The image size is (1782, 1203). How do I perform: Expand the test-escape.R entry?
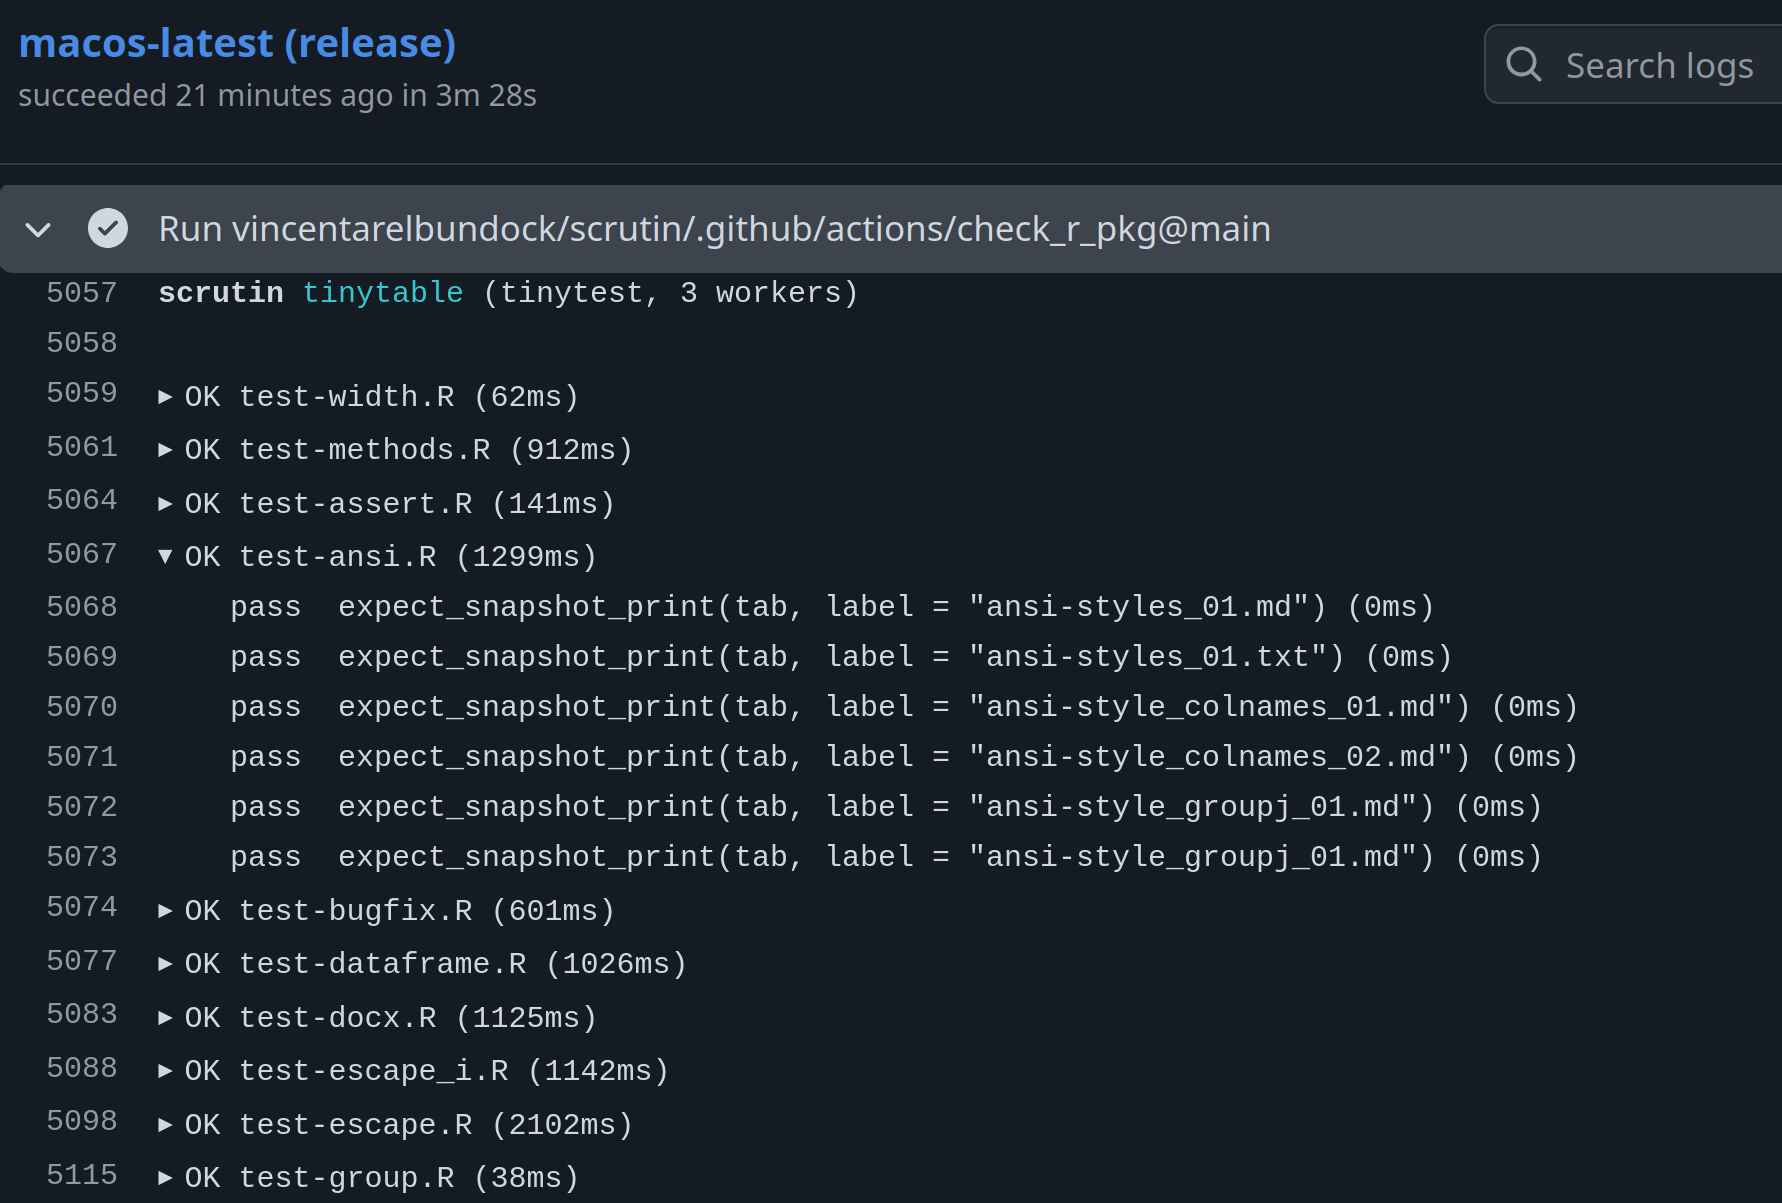pos(166,1123)
